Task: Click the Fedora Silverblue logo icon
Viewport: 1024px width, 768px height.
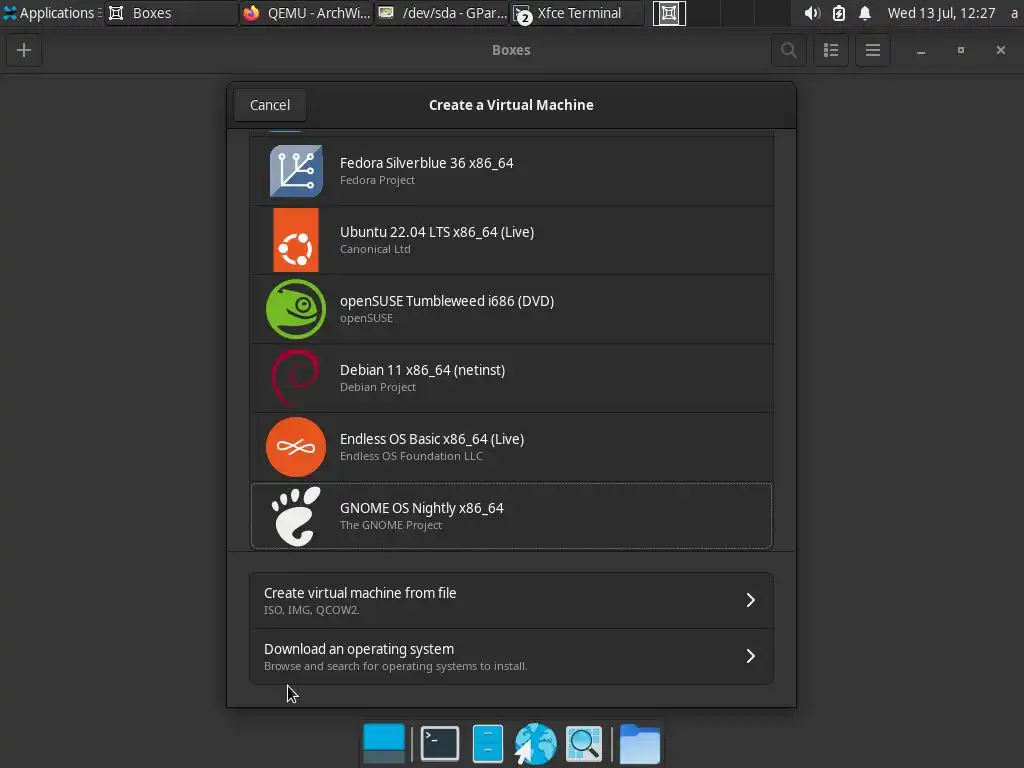Action: tap(296, 171)
